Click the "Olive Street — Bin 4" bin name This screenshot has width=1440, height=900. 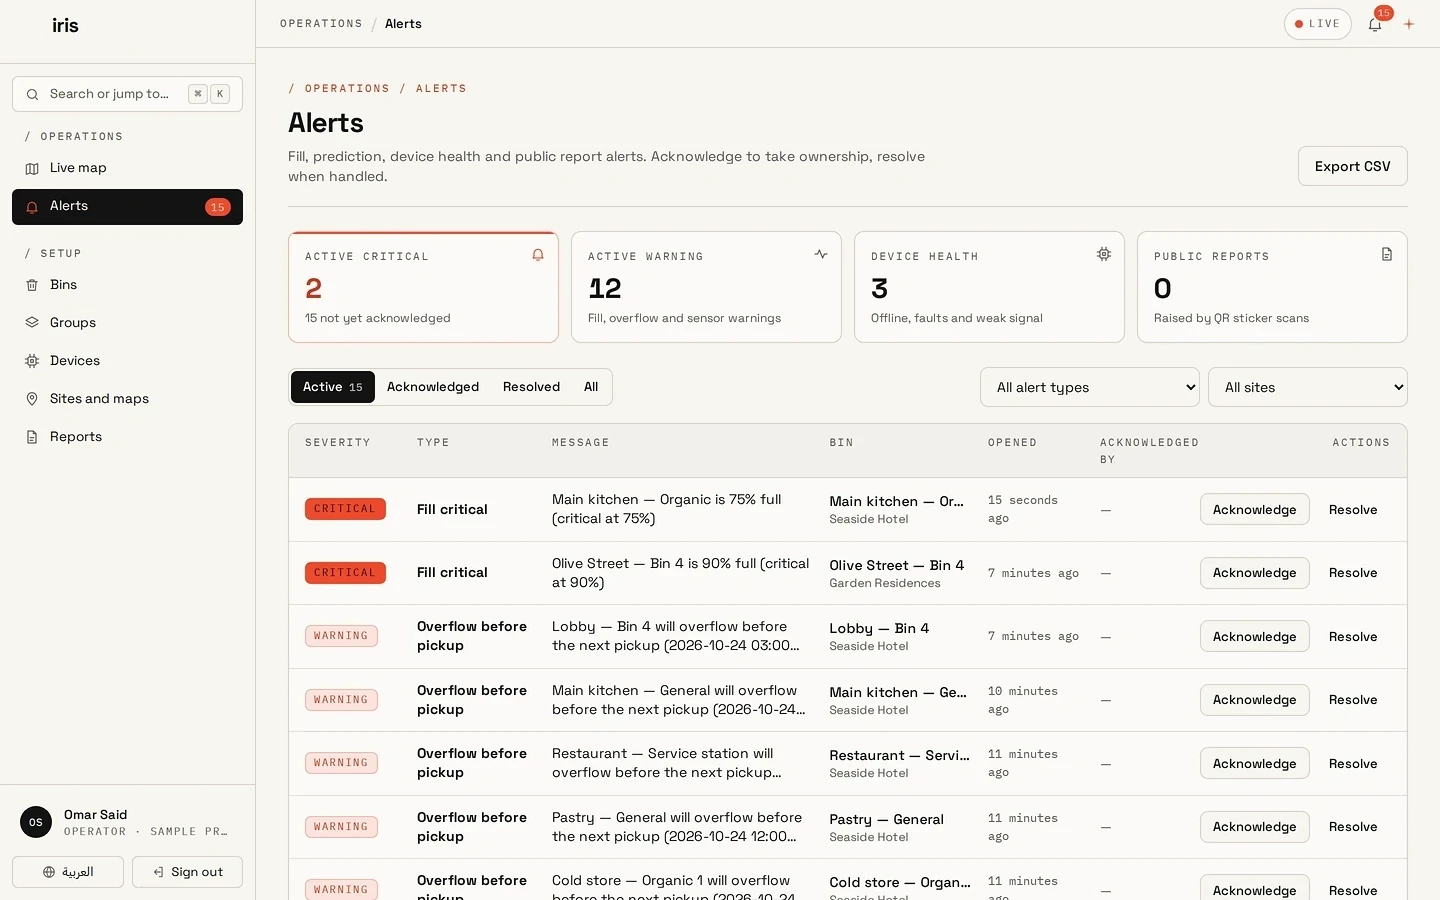pos(896,565)
